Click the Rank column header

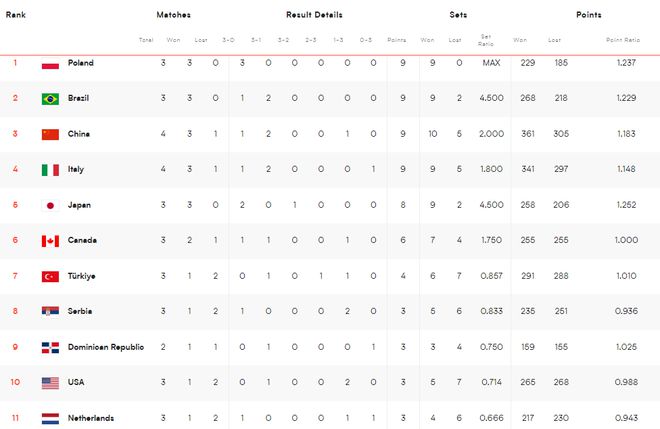(16, 15)
